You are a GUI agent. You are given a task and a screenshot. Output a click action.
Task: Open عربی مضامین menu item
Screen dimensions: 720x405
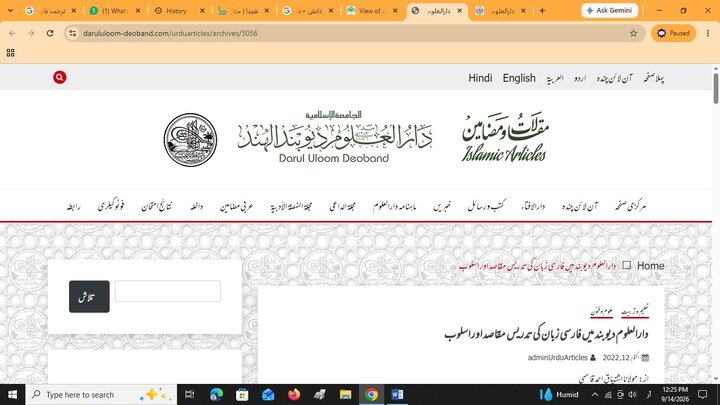pyautogui.click(x=236, y=207)
